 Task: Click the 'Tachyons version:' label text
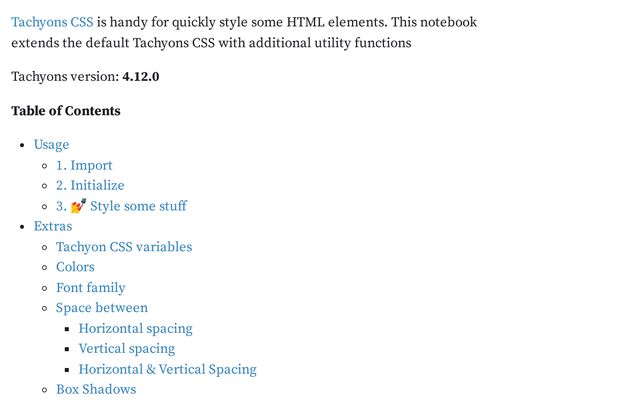pos(65,77)
